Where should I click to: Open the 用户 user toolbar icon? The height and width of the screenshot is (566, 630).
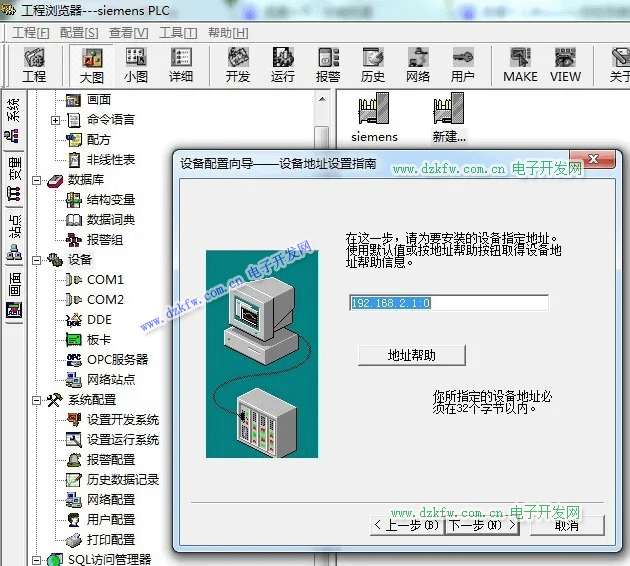(x=463, y=65)
